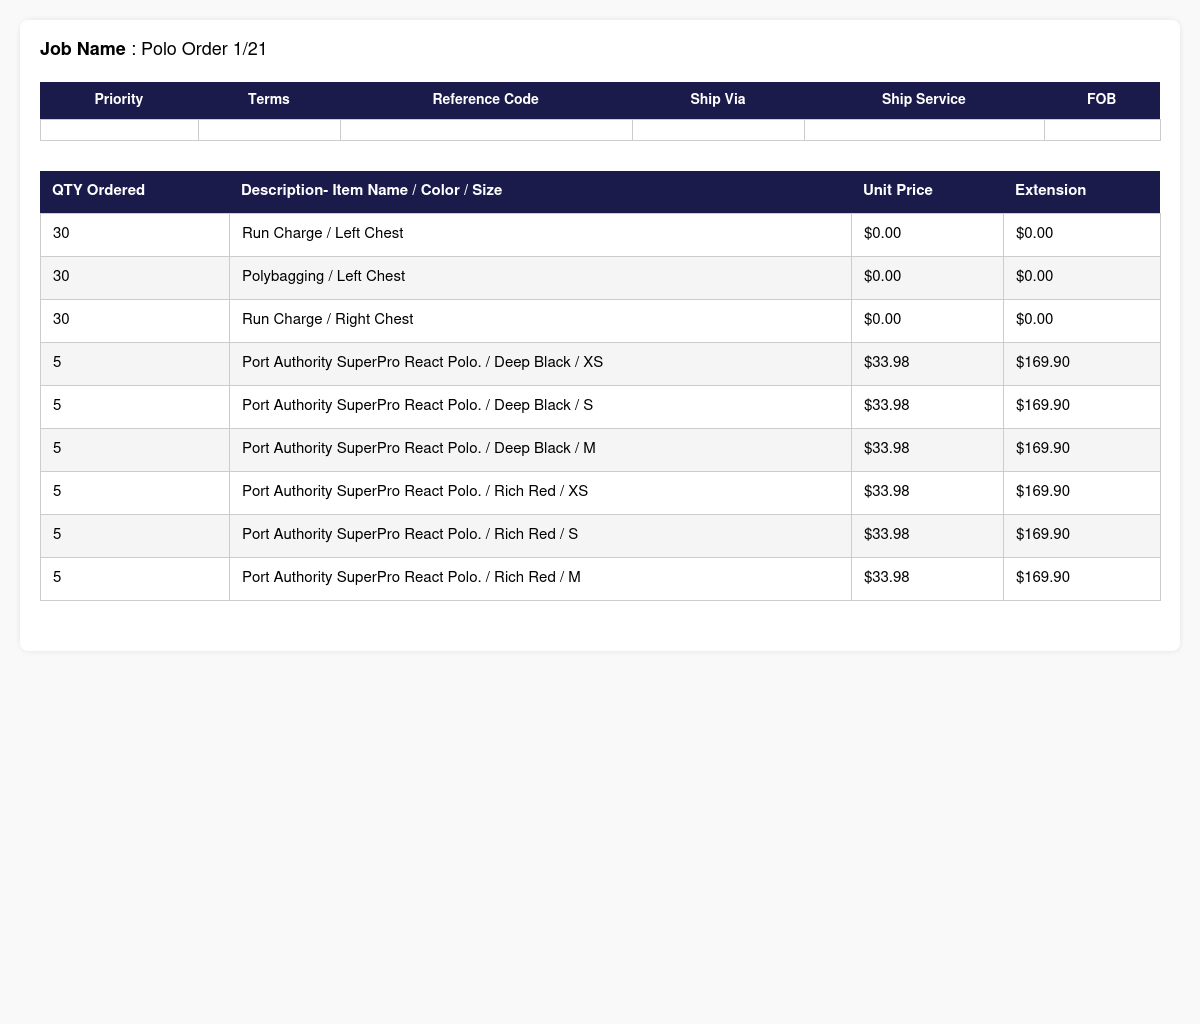Select $169.90 extension in Rich Red / M row
The height and width of the screenshot is (1024, 1200).
1043,577
